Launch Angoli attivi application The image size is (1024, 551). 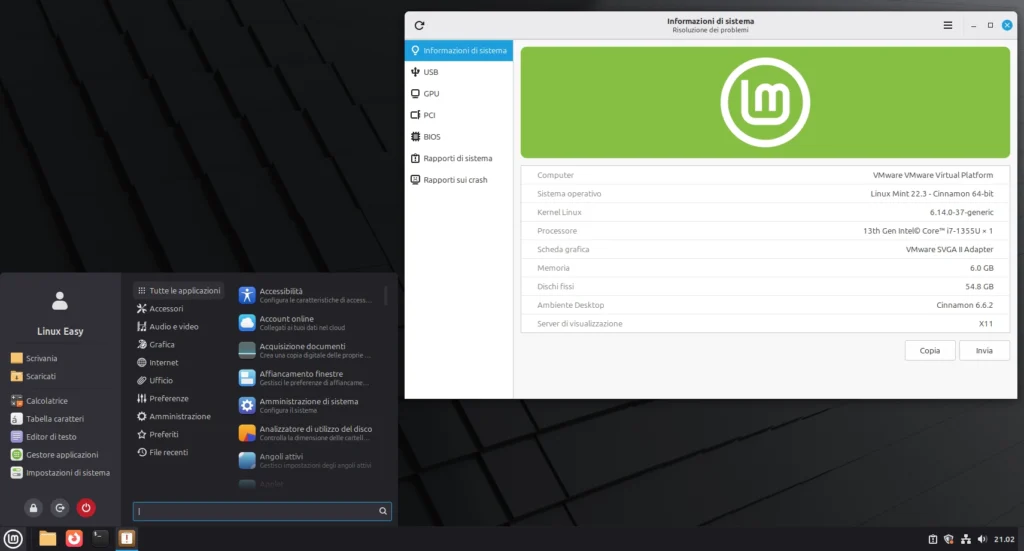click(308, 460)
